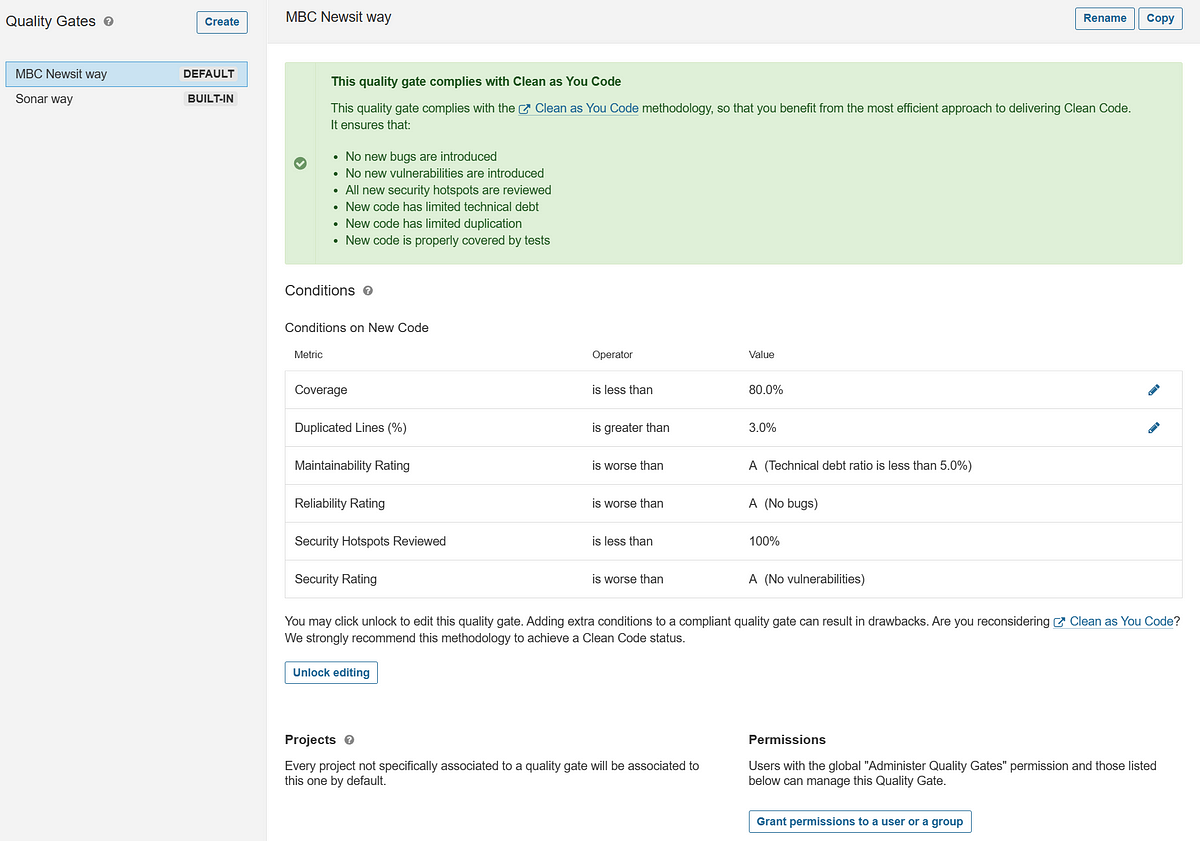Click external-link icon after 'Are you reconsidering'
The height and width of the screenshot is (841, 1200).
(x=1059, y=622)
